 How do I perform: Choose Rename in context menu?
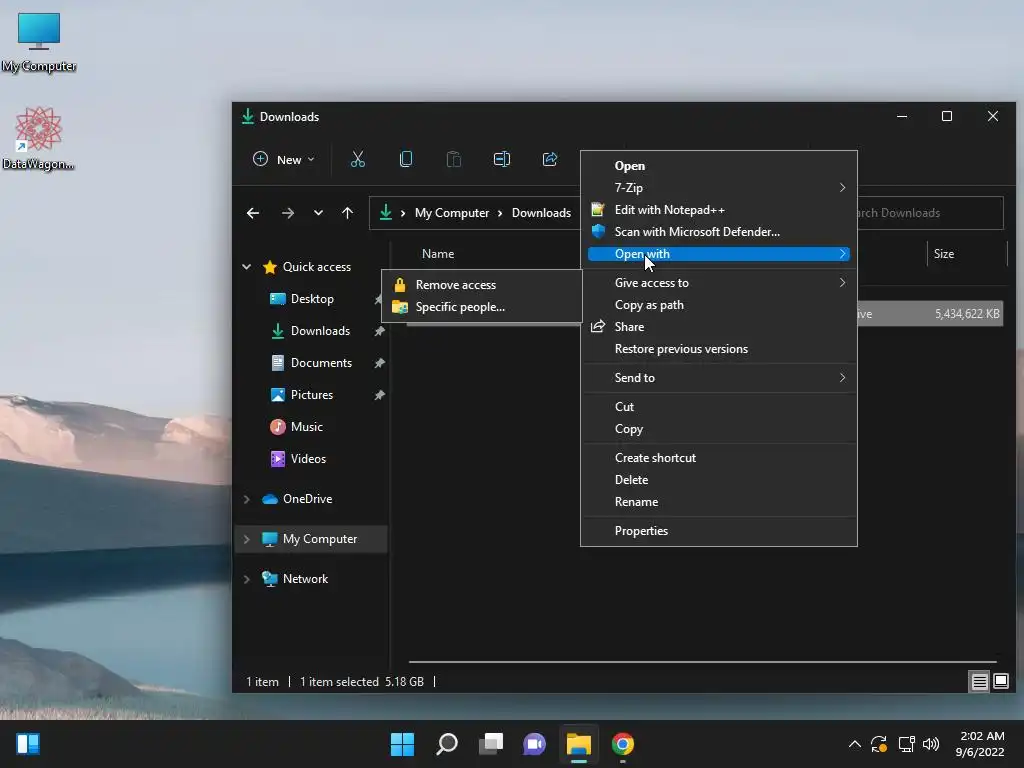[718, 502]
